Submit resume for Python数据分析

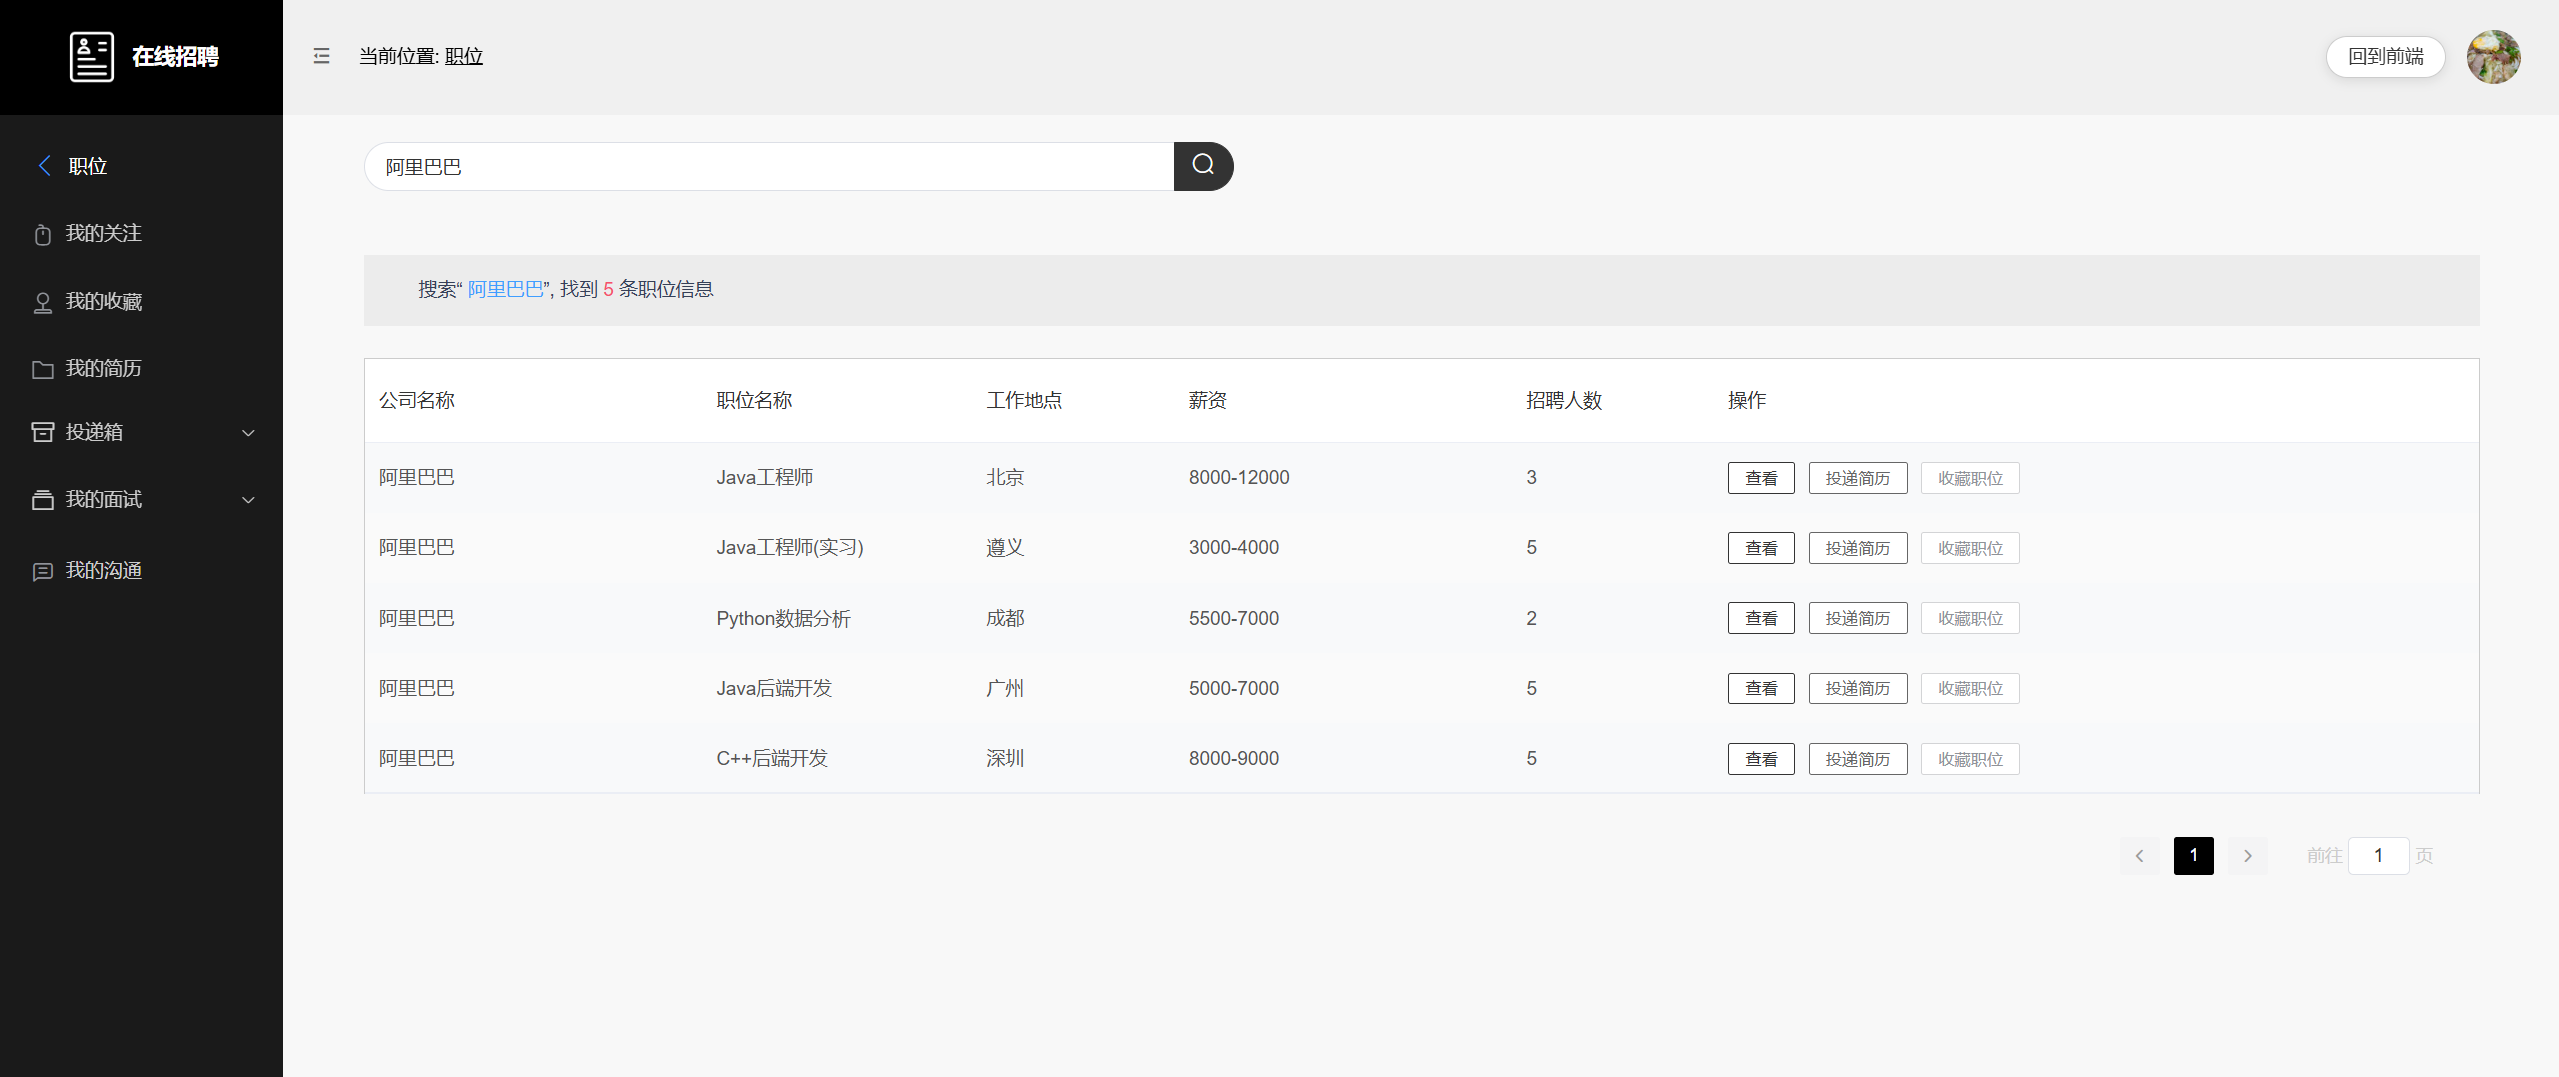[x=1858, y=618]
